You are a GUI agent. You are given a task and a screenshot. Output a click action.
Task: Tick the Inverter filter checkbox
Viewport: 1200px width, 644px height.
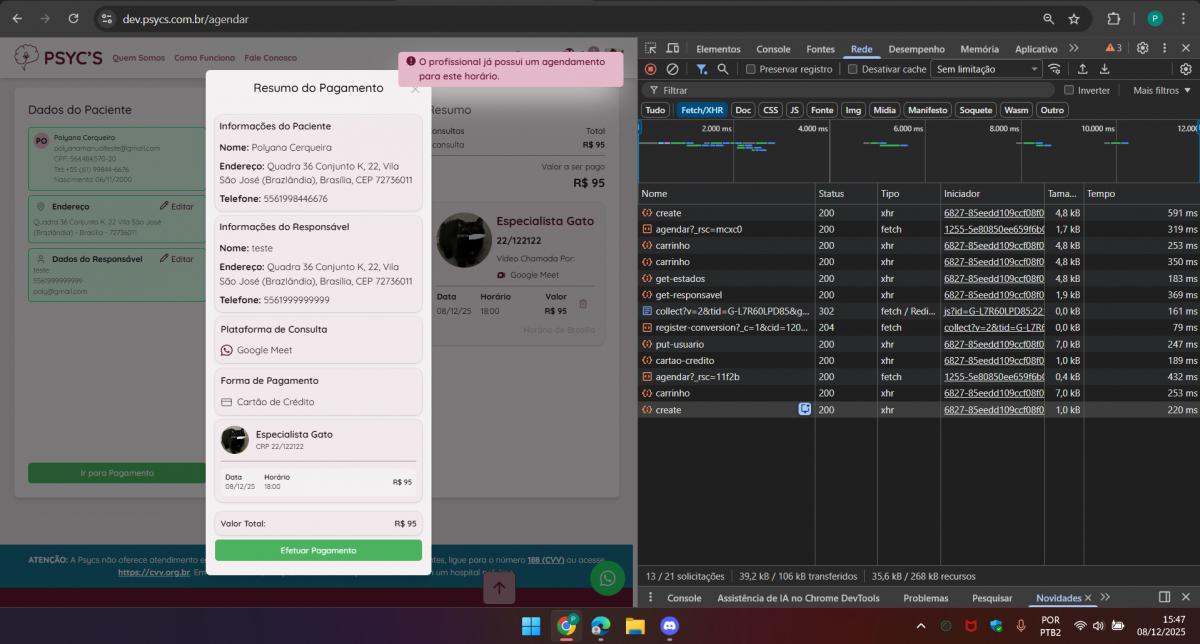1069,90
